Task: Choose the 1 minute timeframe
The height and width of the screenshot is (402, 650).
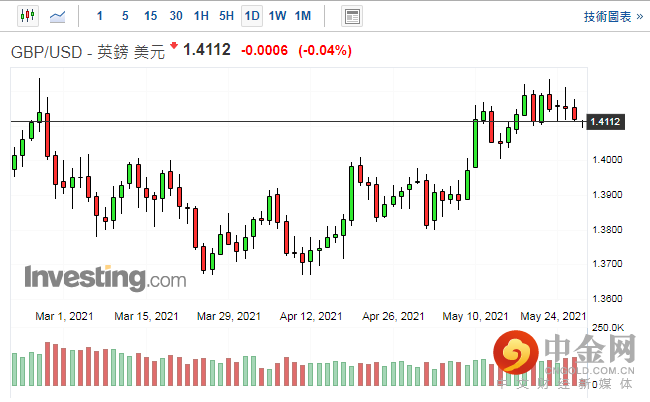Action: point(99,16)
